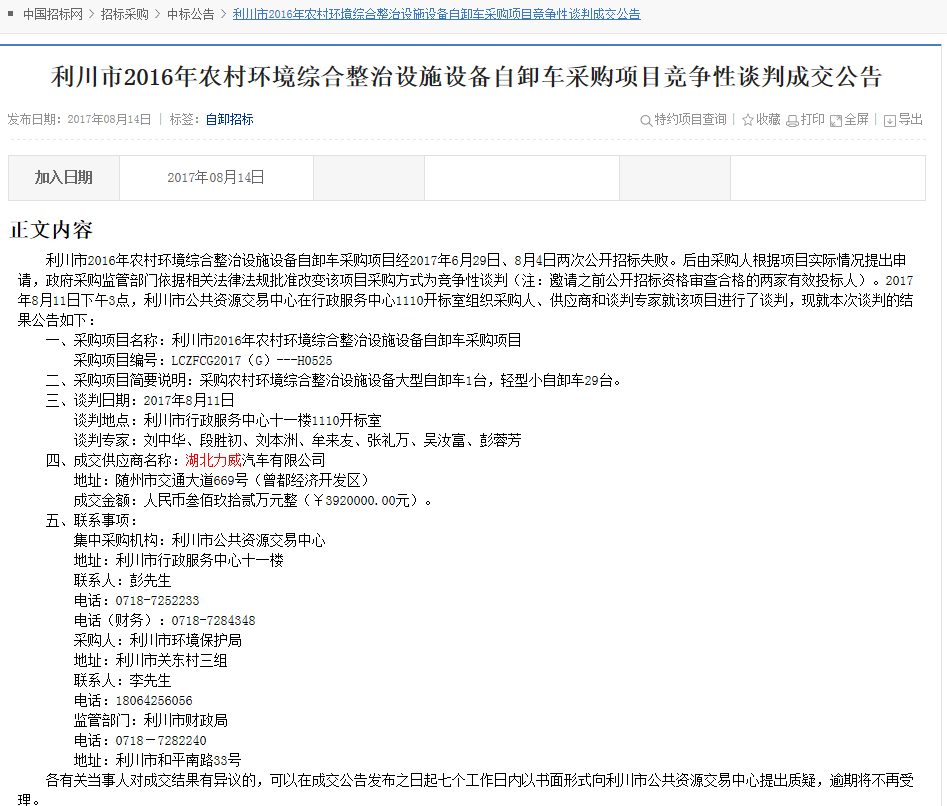Click the magnifier icon for 特约项目查询
947x806 pixels.
coord(646,120)
